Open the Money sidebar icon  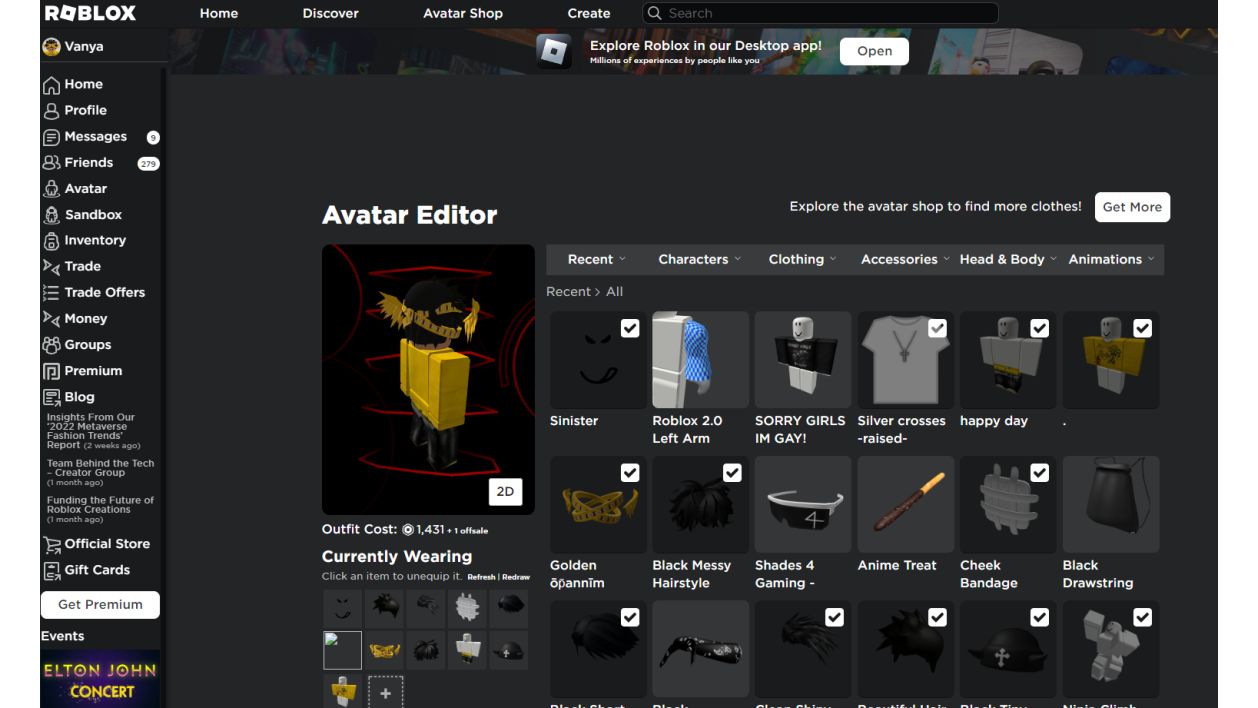click(x=51, y=319)
